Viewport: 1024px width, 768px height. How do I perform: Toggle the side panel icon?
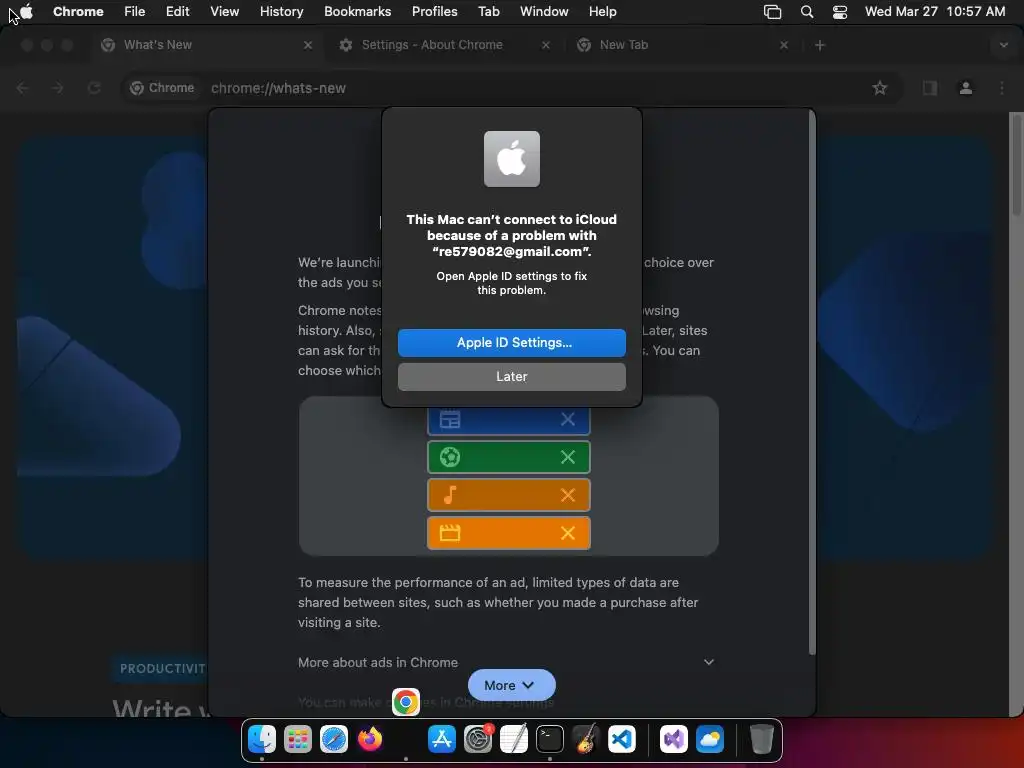pos(930,88)
